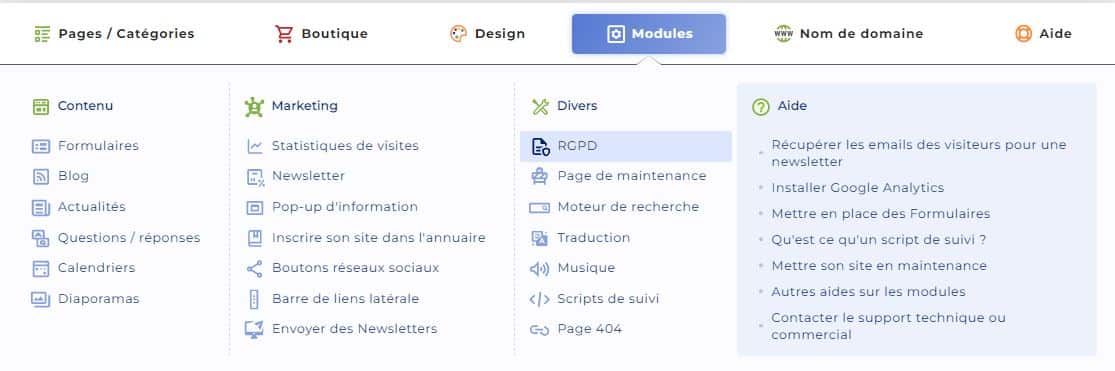1115x371 pixels.
Task: Click the Musique speaker icon
Action: (540, 269)
